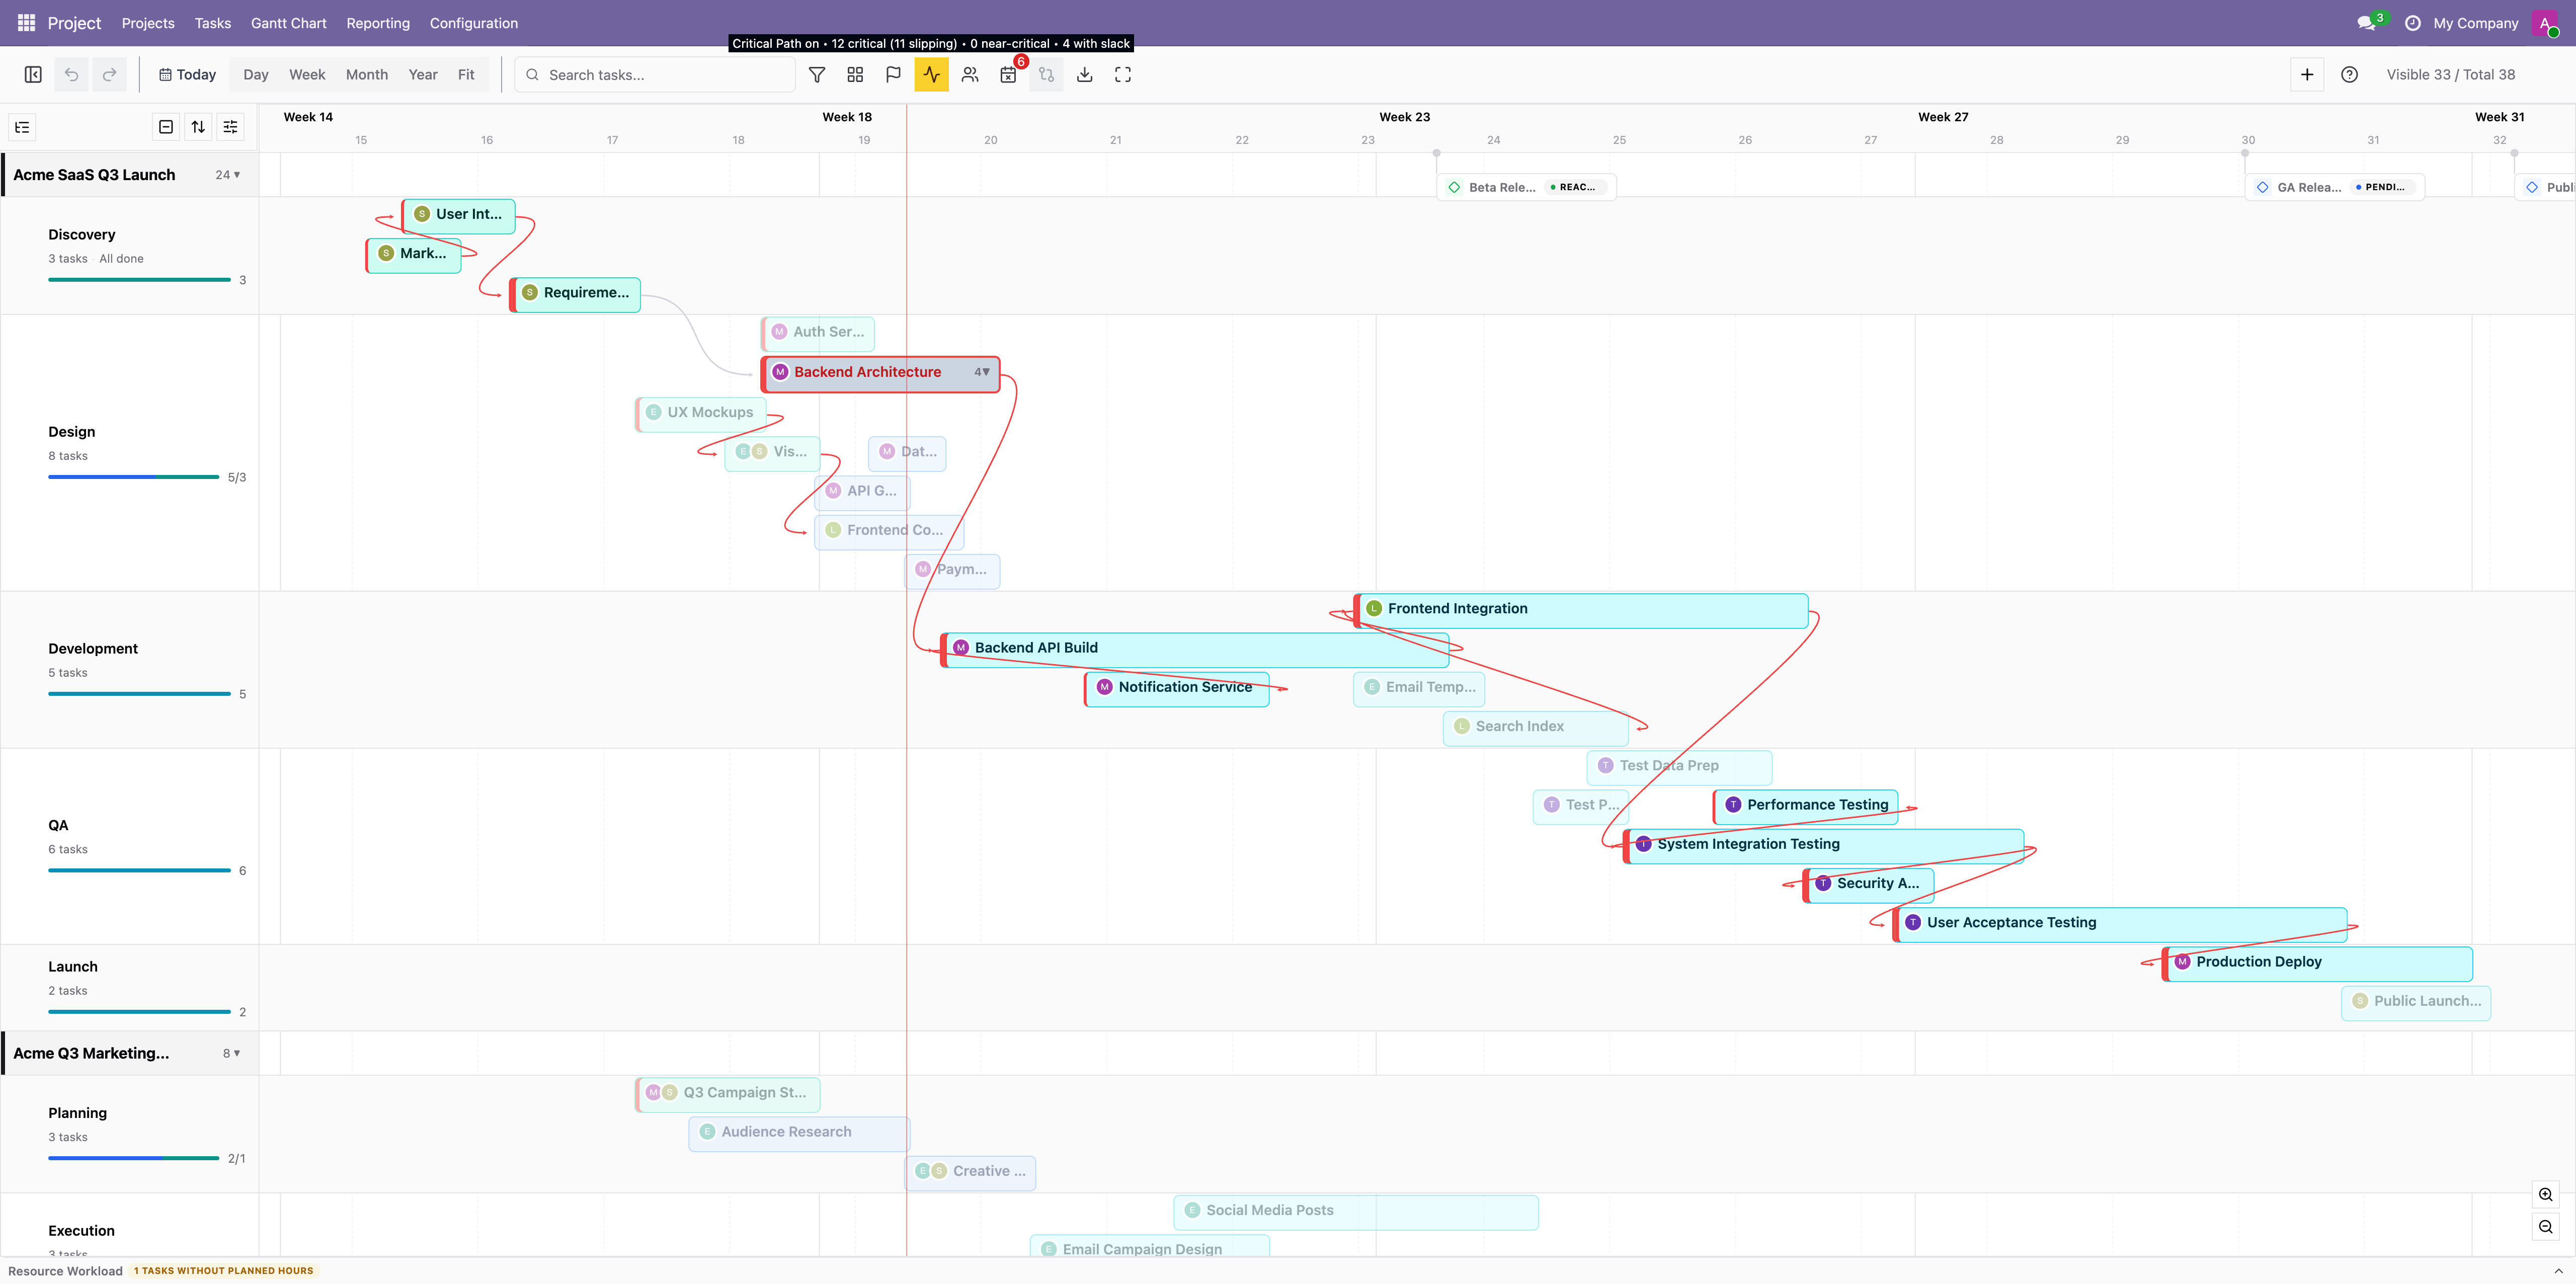Zoom out on the timeline
This screenshot has height=1284, width=2576.
pos(2545,1227)
